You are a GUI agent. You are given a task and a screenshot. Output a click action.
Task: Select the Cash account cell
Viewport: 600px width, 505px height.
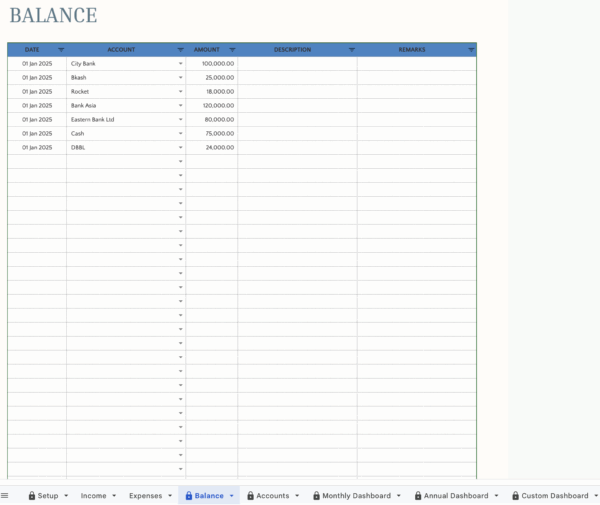click(120, 133)
